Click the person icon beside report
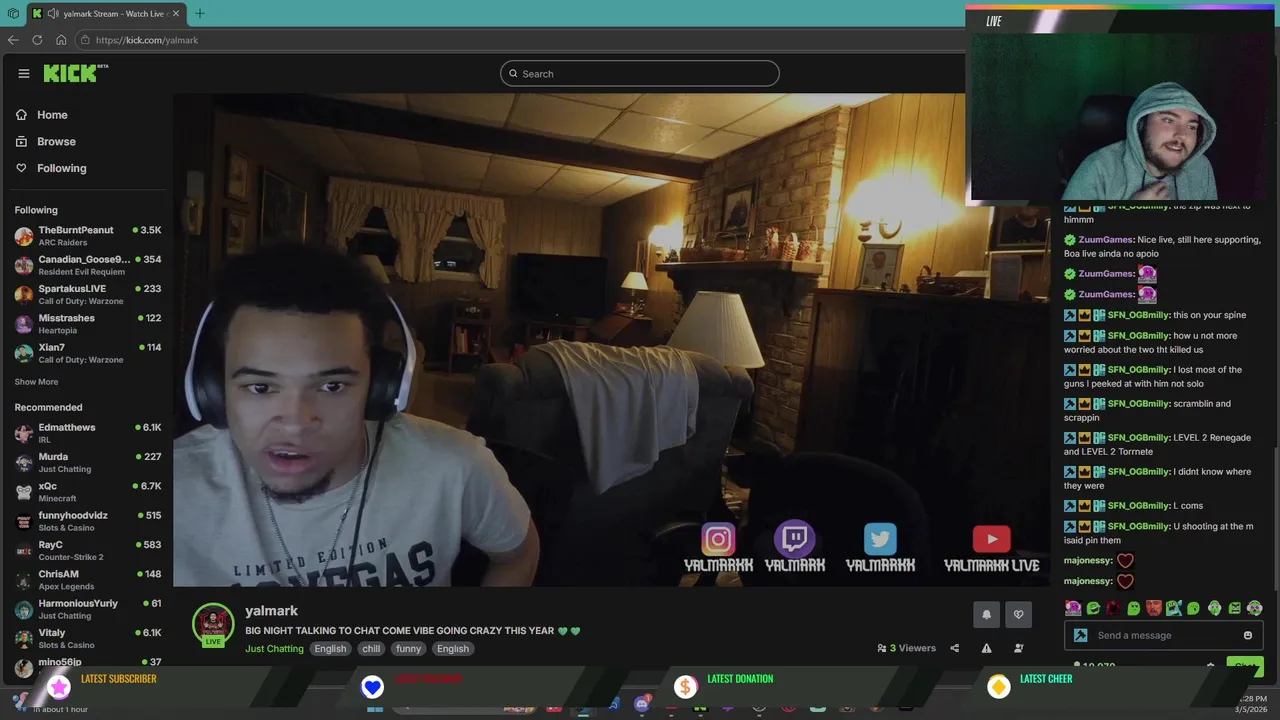Screen dimensions: 1280x720 pos(1018,648)
